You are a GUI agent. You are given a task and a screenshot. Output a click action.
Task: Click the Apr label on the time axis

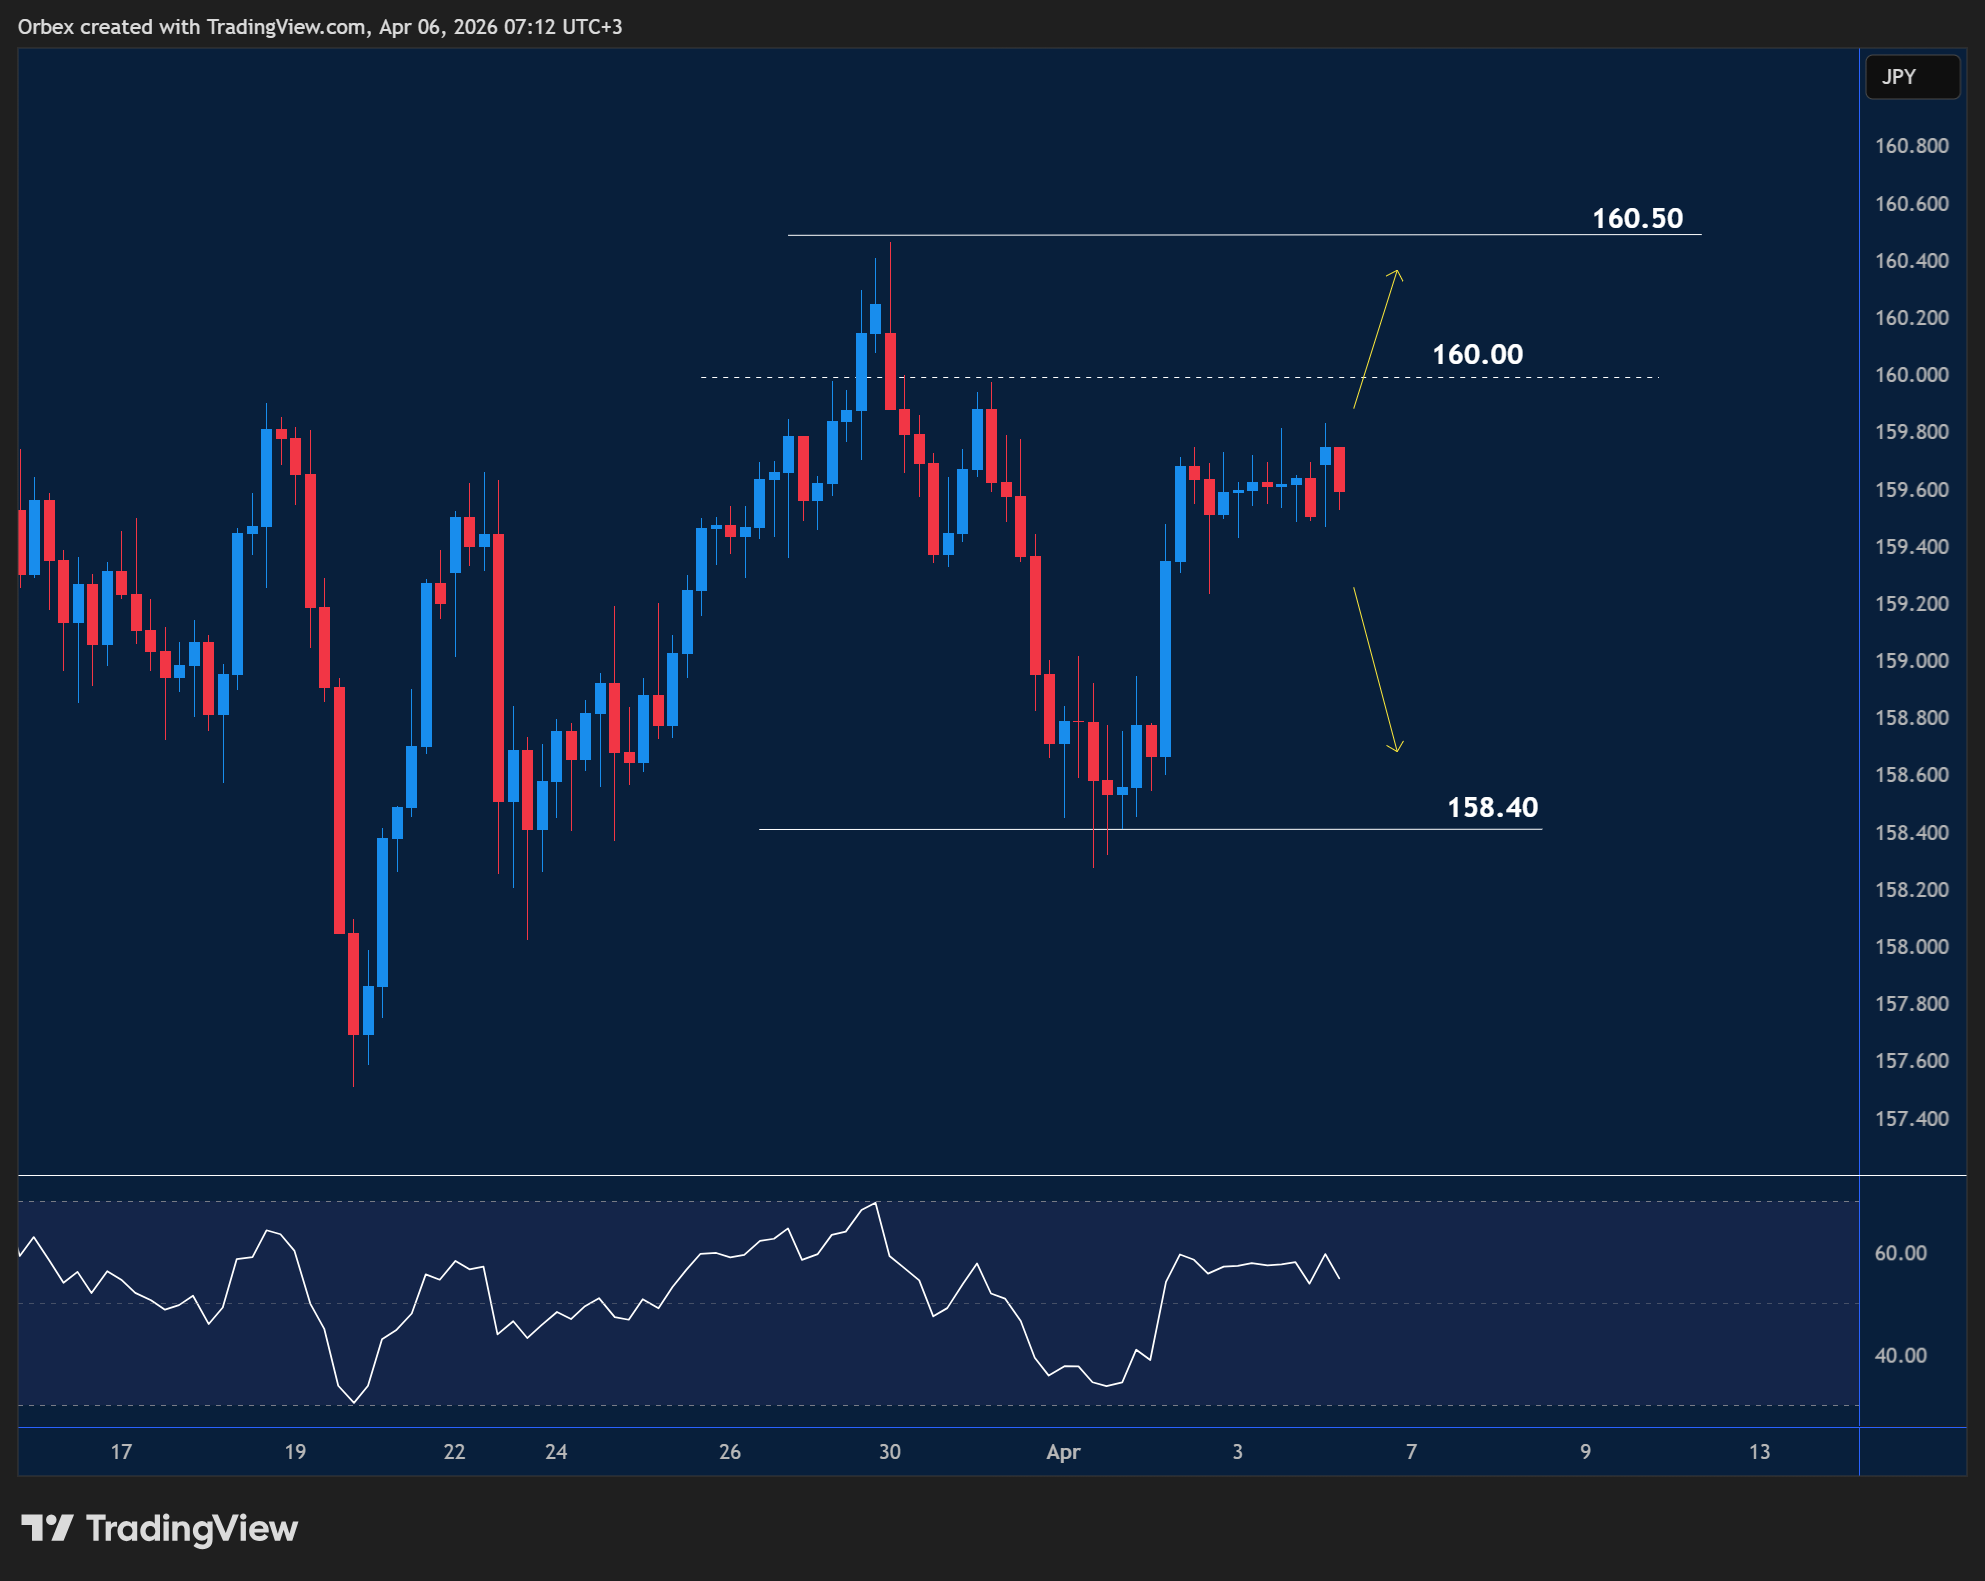point(1063,1453)
